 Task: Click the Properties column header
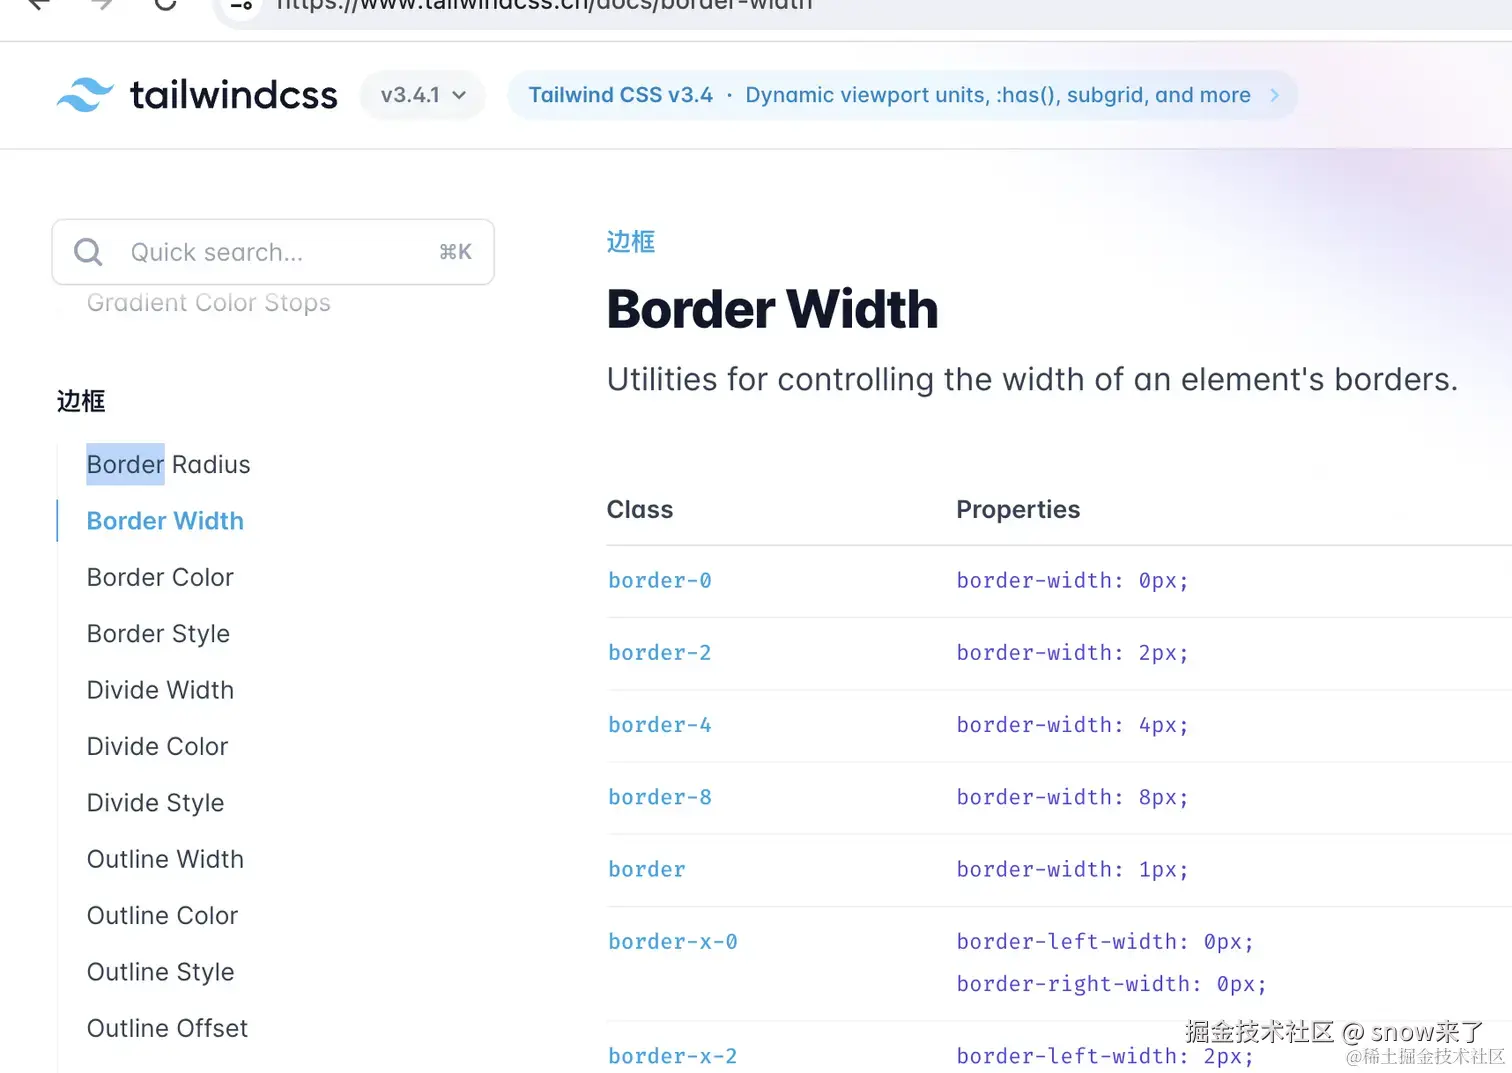pyautogui.click(x=1018, y=510)
